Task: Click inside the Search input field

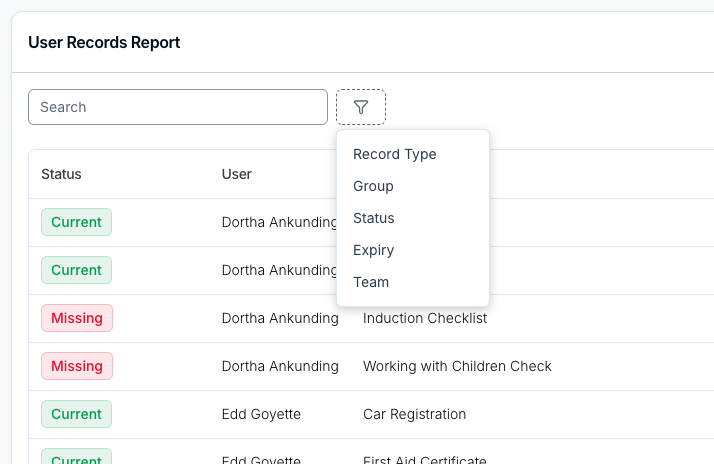Action: 178,107
